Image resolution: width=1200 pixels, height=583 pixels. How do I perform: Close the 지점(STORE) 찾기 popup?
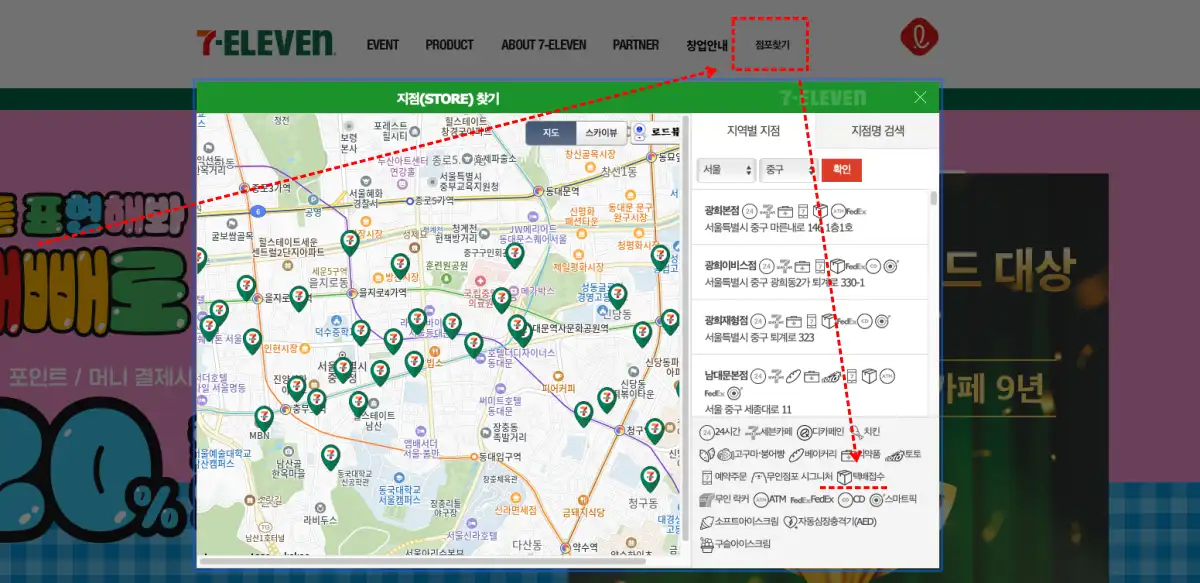click(921, 97)
